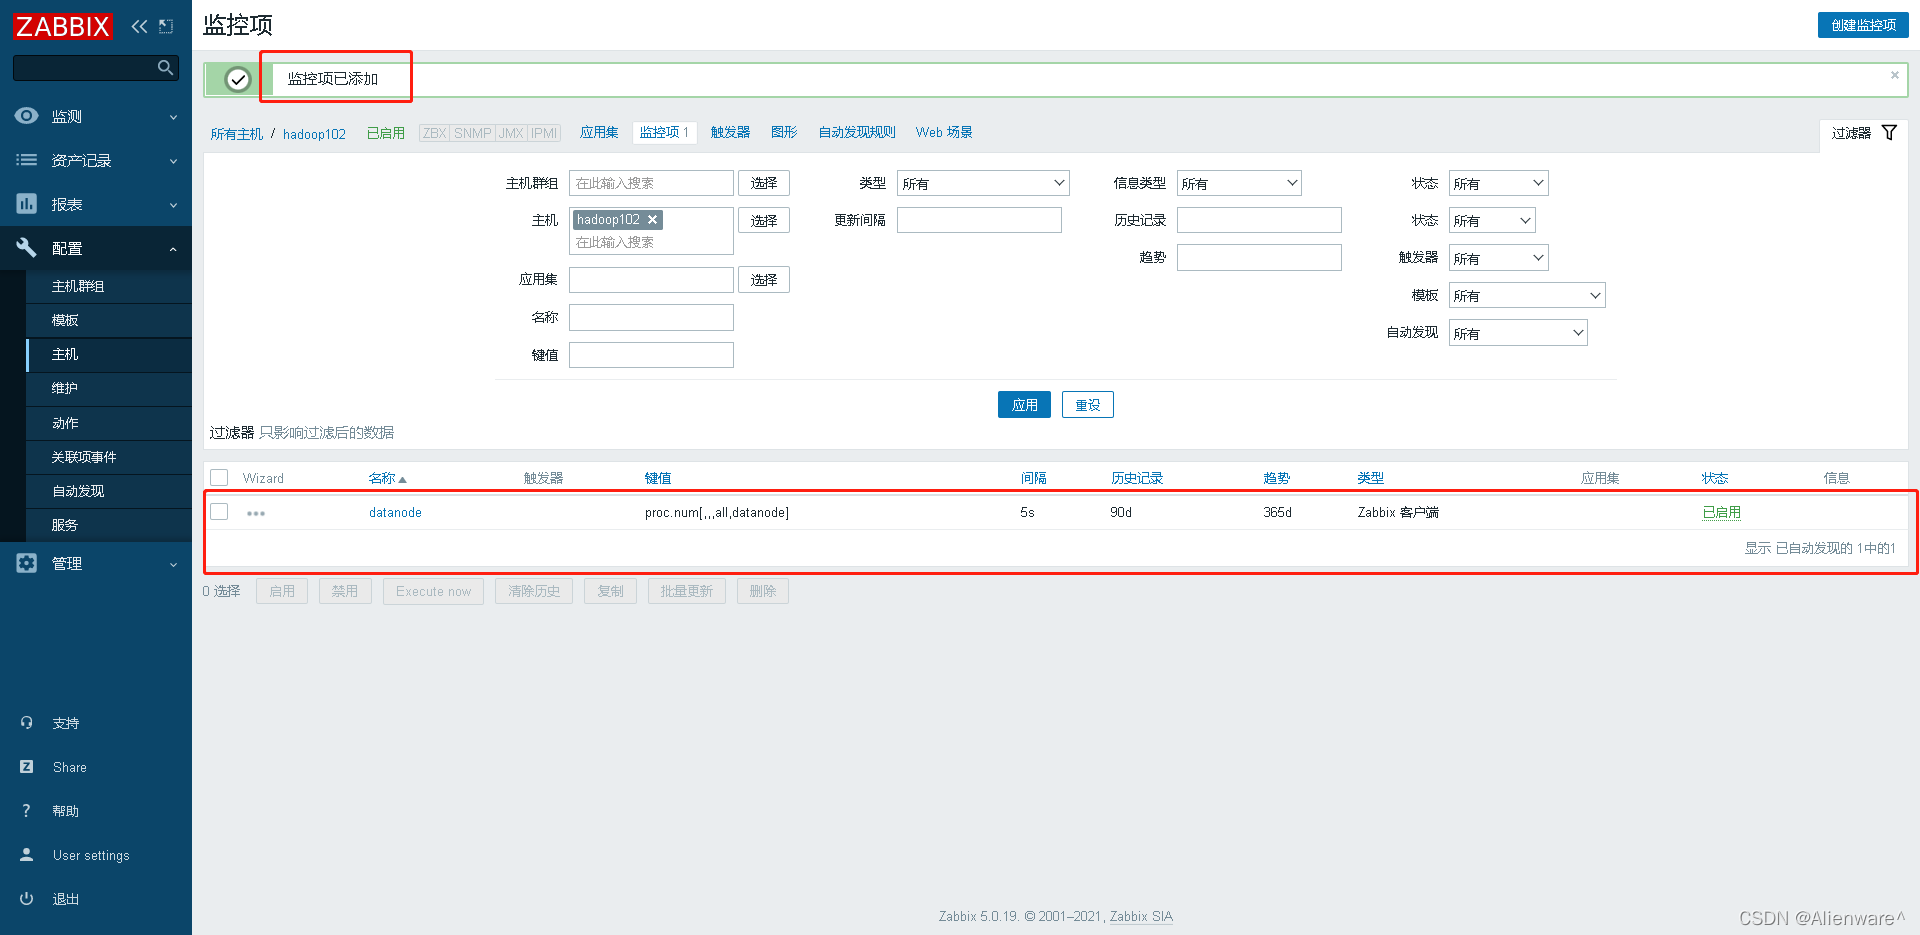Switch to the 图形 tab

pyautogui.click(x=784, y=132)
